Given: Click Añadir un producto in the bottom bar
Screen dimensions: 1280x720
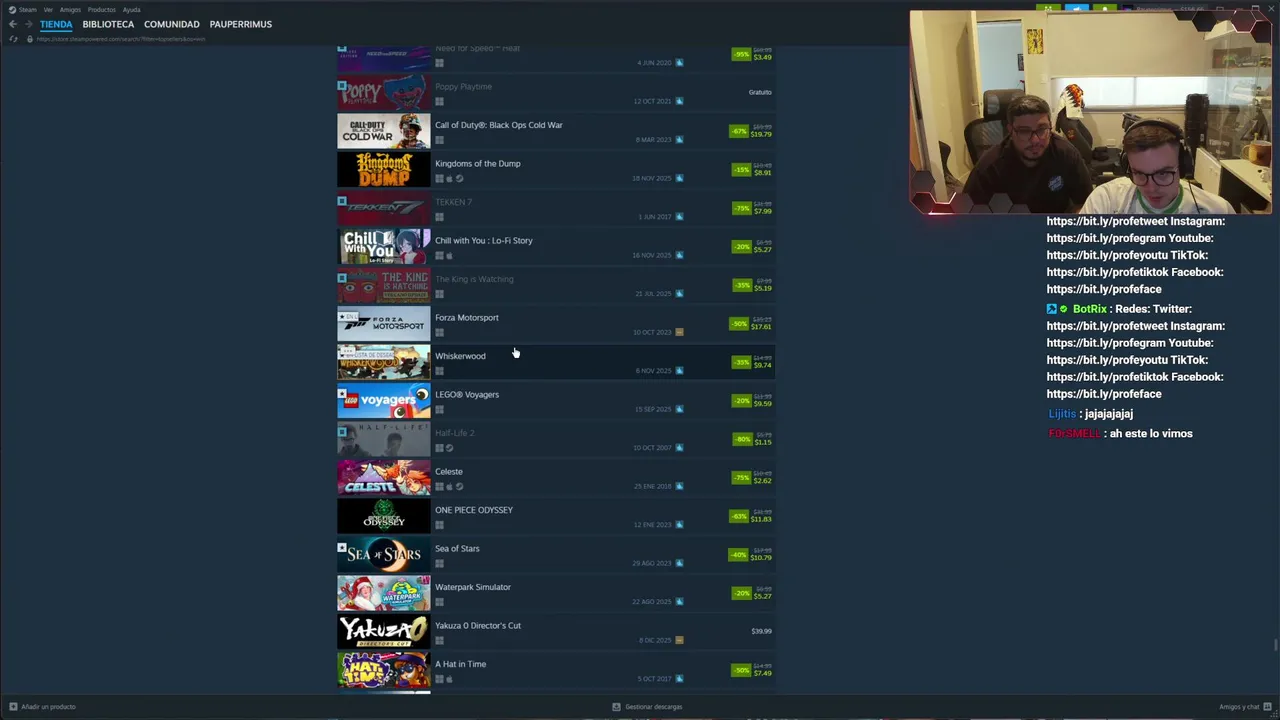Looking at the screenshot, I should pos(42,707).
